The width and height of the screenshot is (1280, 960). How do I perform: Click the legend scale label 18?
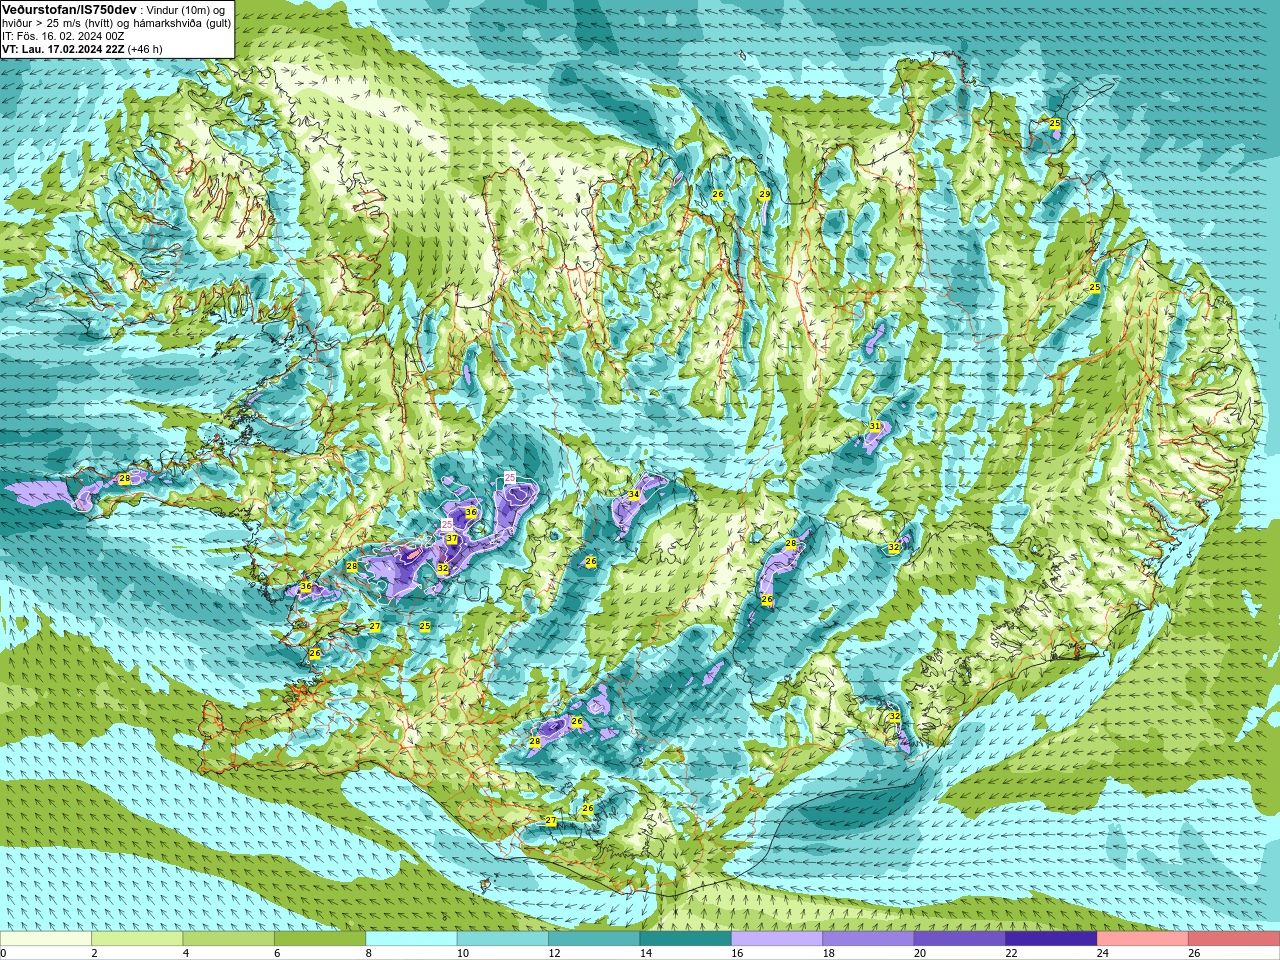point(829,954)
